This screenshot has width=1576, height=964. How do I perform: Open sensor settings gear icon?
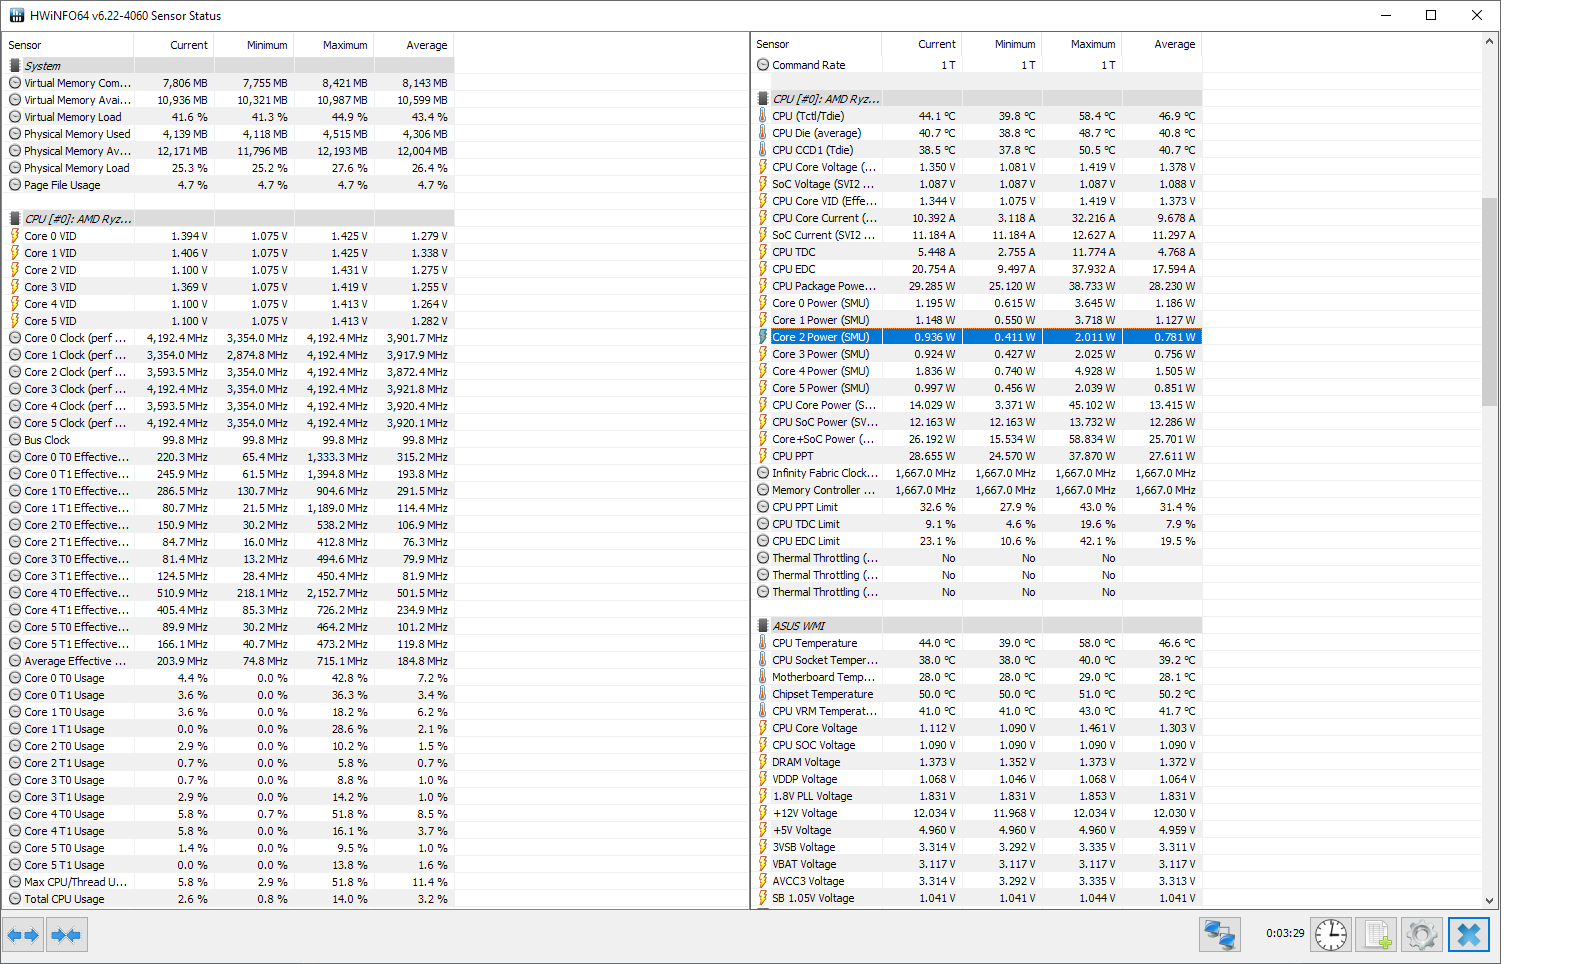1421,935
